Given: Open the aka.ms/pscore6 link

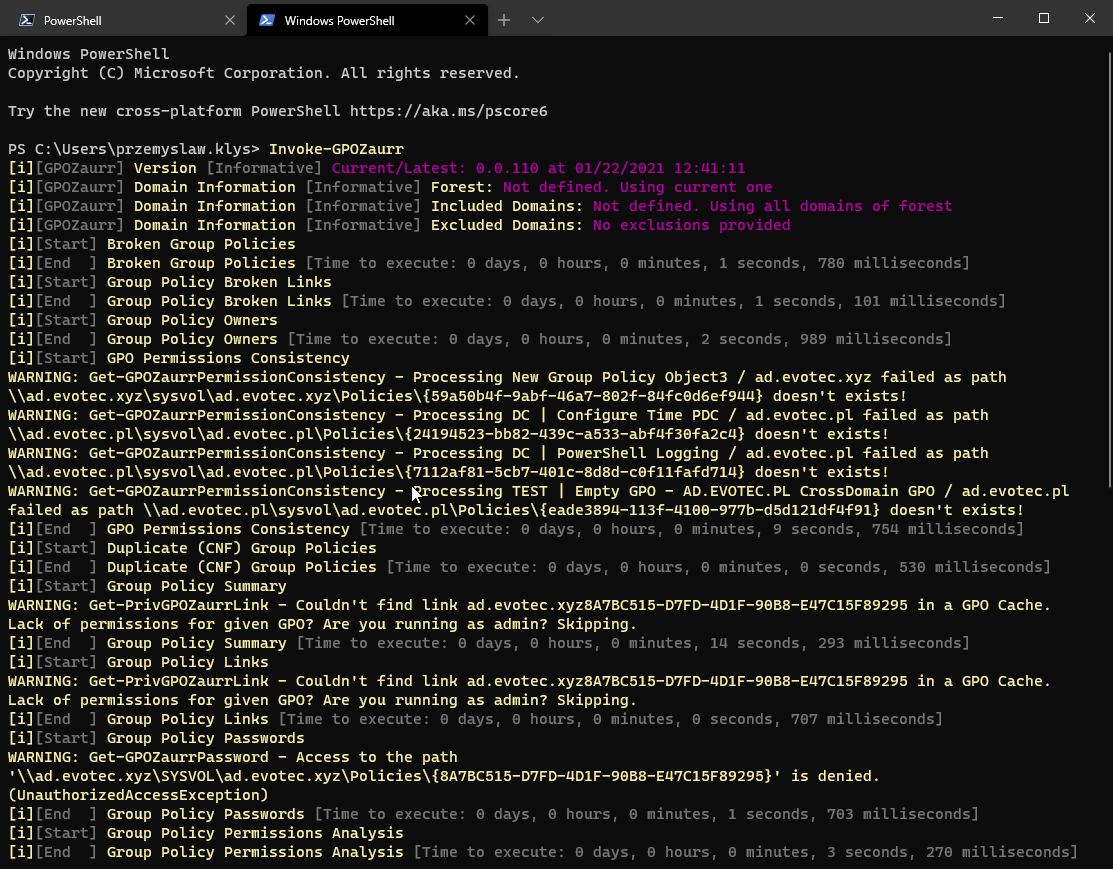Looking at the screenshot, I should click(x=448, y=111).
